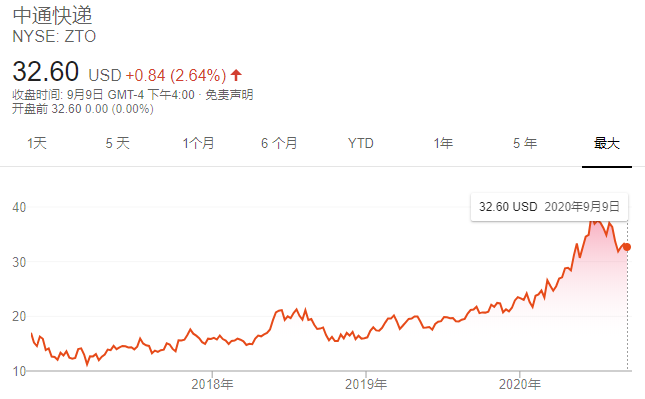The image size is (645, 399).
Task: Show the 6 个月 chart range
Action: click(279, 143)
